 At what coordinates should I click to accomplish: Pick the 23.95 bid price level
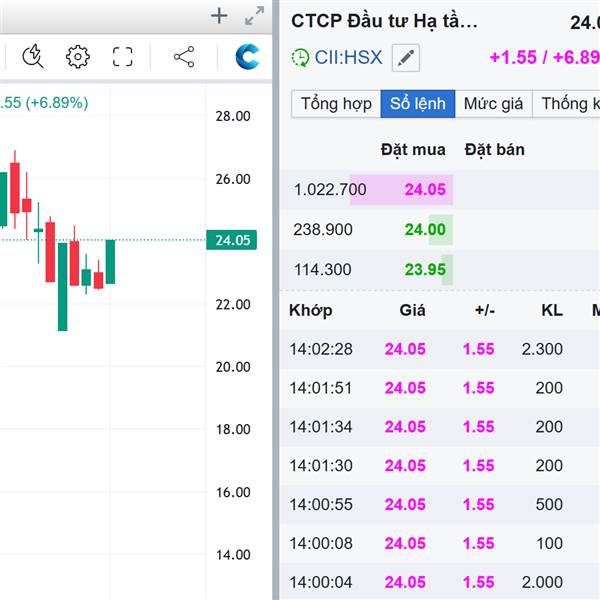tap(426, 269)
